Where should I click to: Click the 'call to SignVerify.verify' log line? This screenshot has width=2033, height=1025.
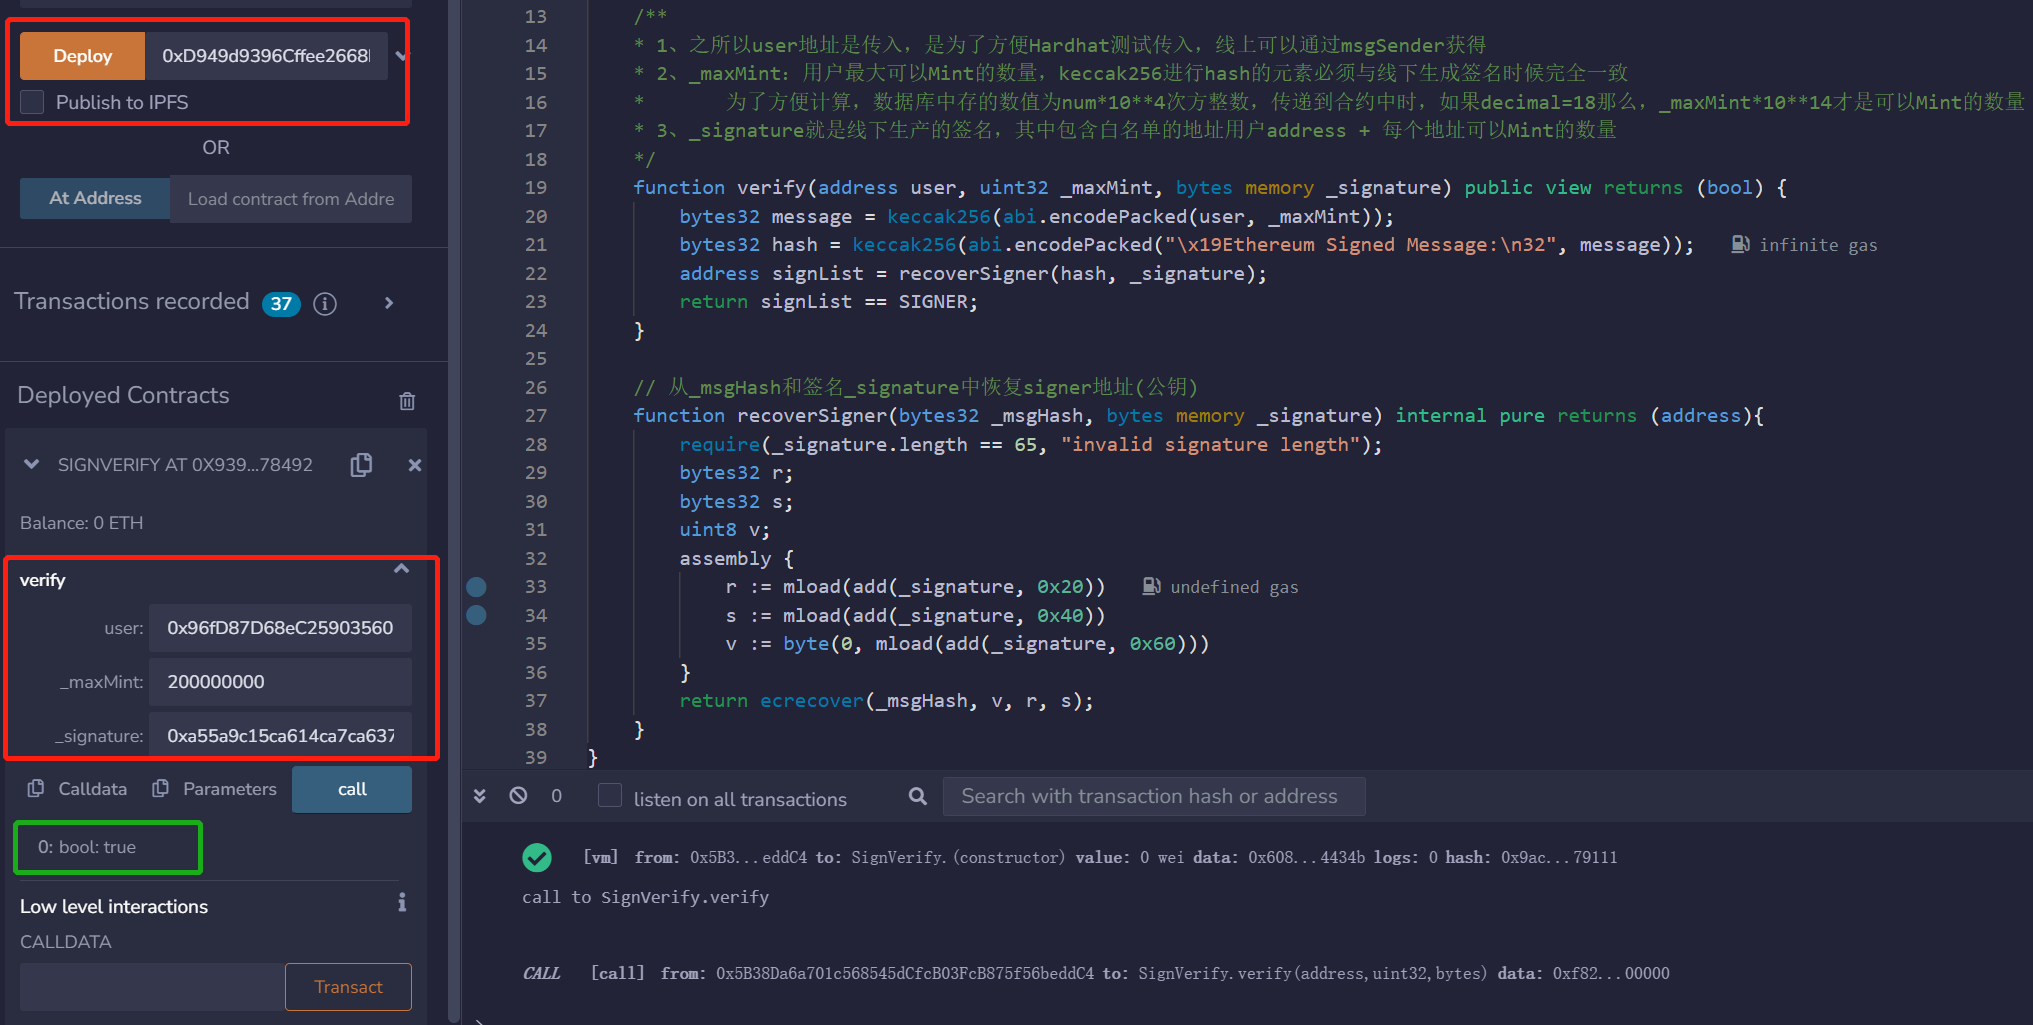pos(645,897)
